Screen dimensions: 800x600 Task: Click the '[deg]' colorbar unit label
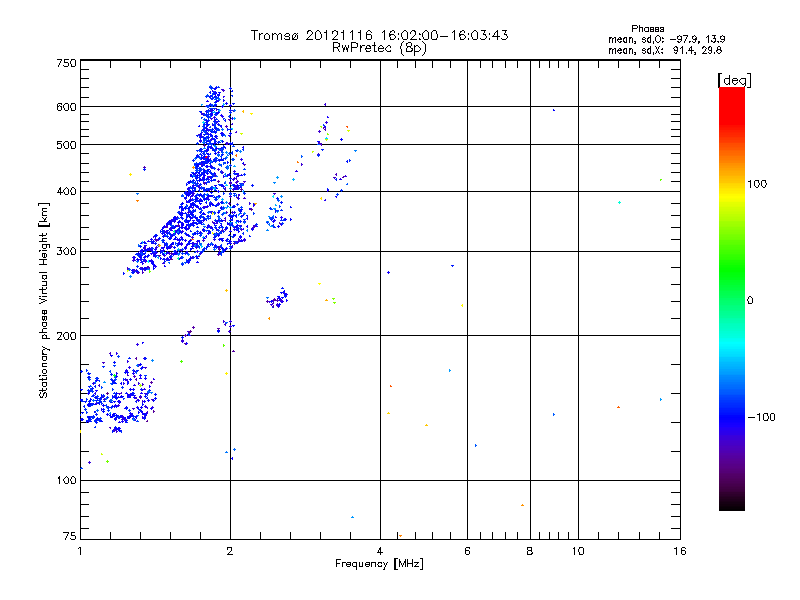pyautogui.click(x=734, y=81)
